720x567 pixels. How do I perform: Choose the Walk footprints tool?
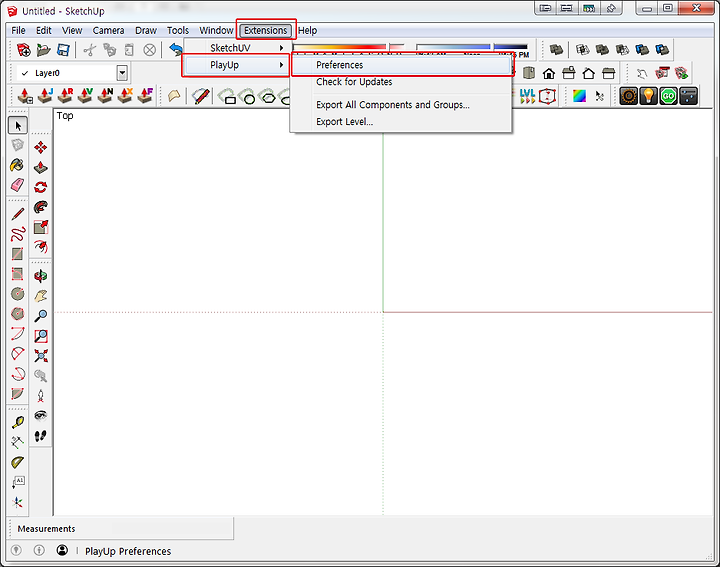(x=40, y=435)
